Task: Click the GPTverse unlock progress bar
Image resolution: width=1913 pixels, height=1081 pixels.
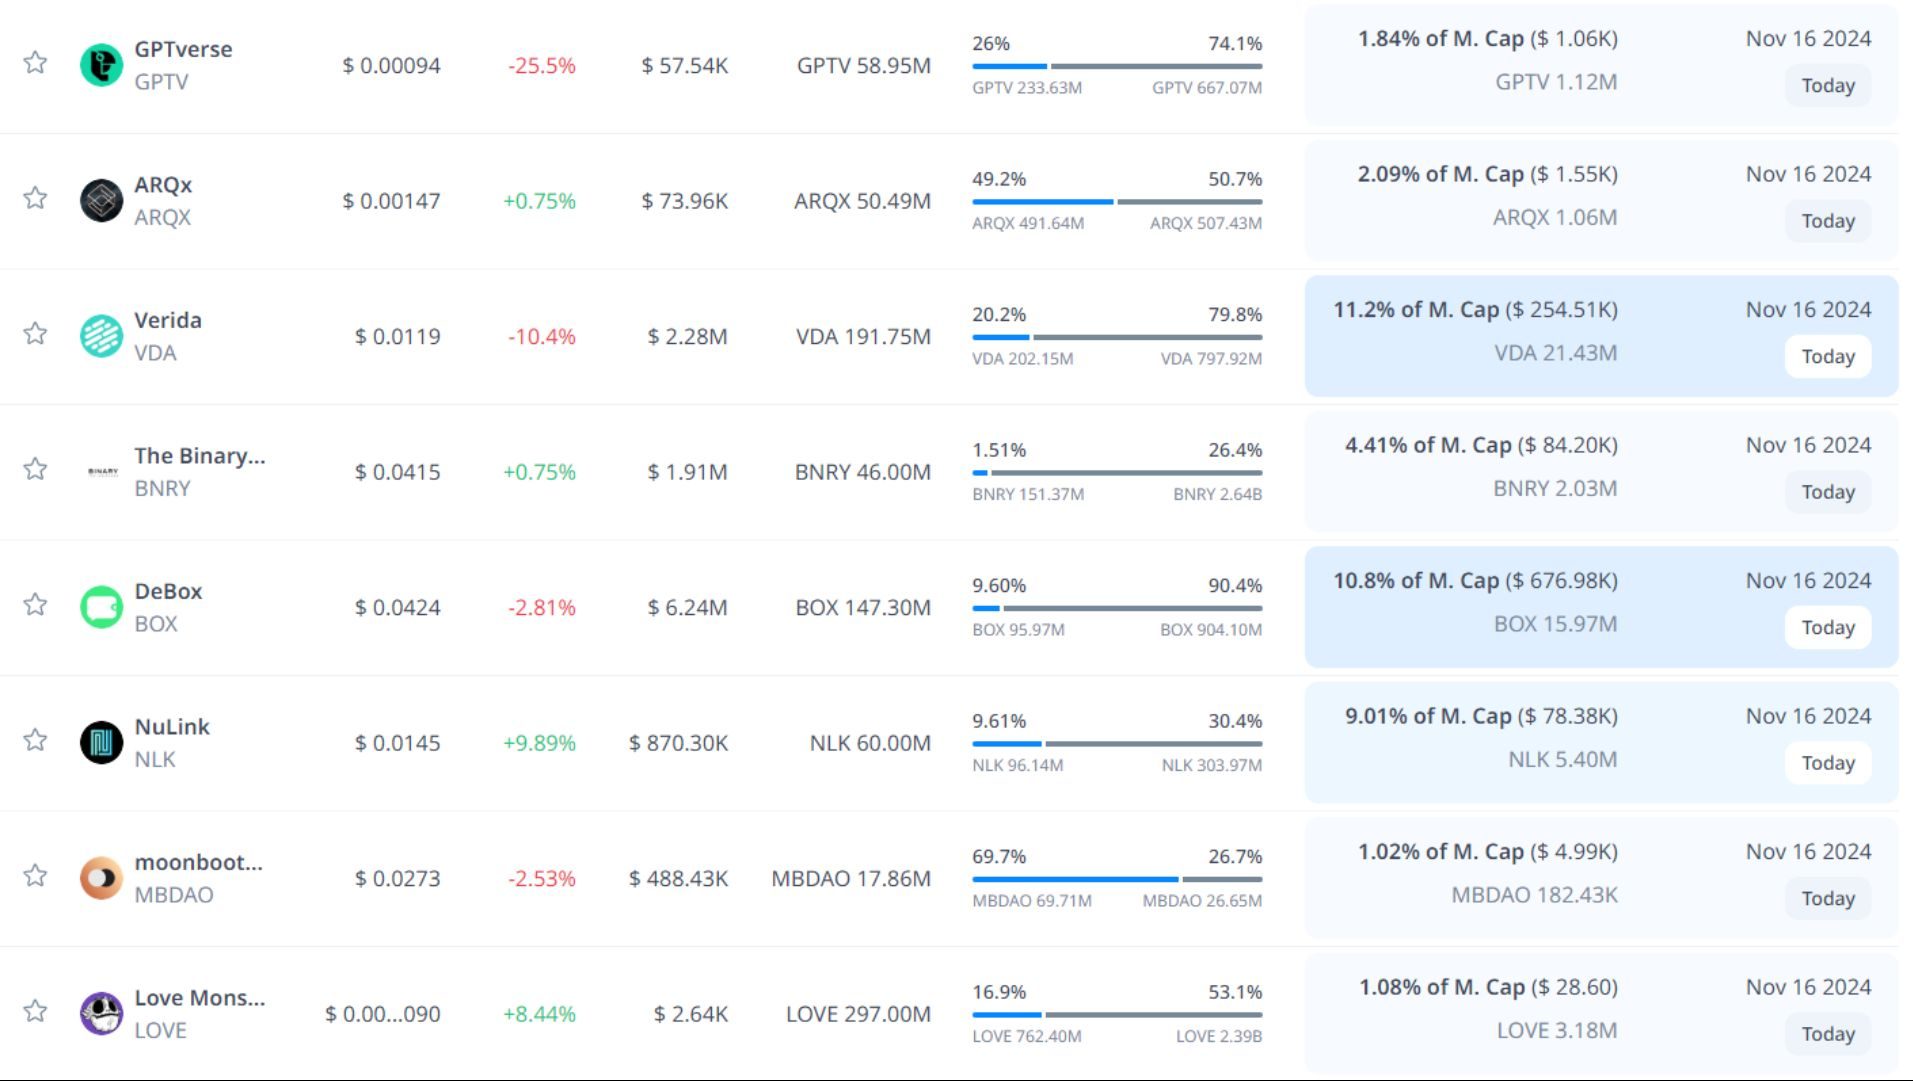Action: pyautogui.click(x=1116, y=66)
